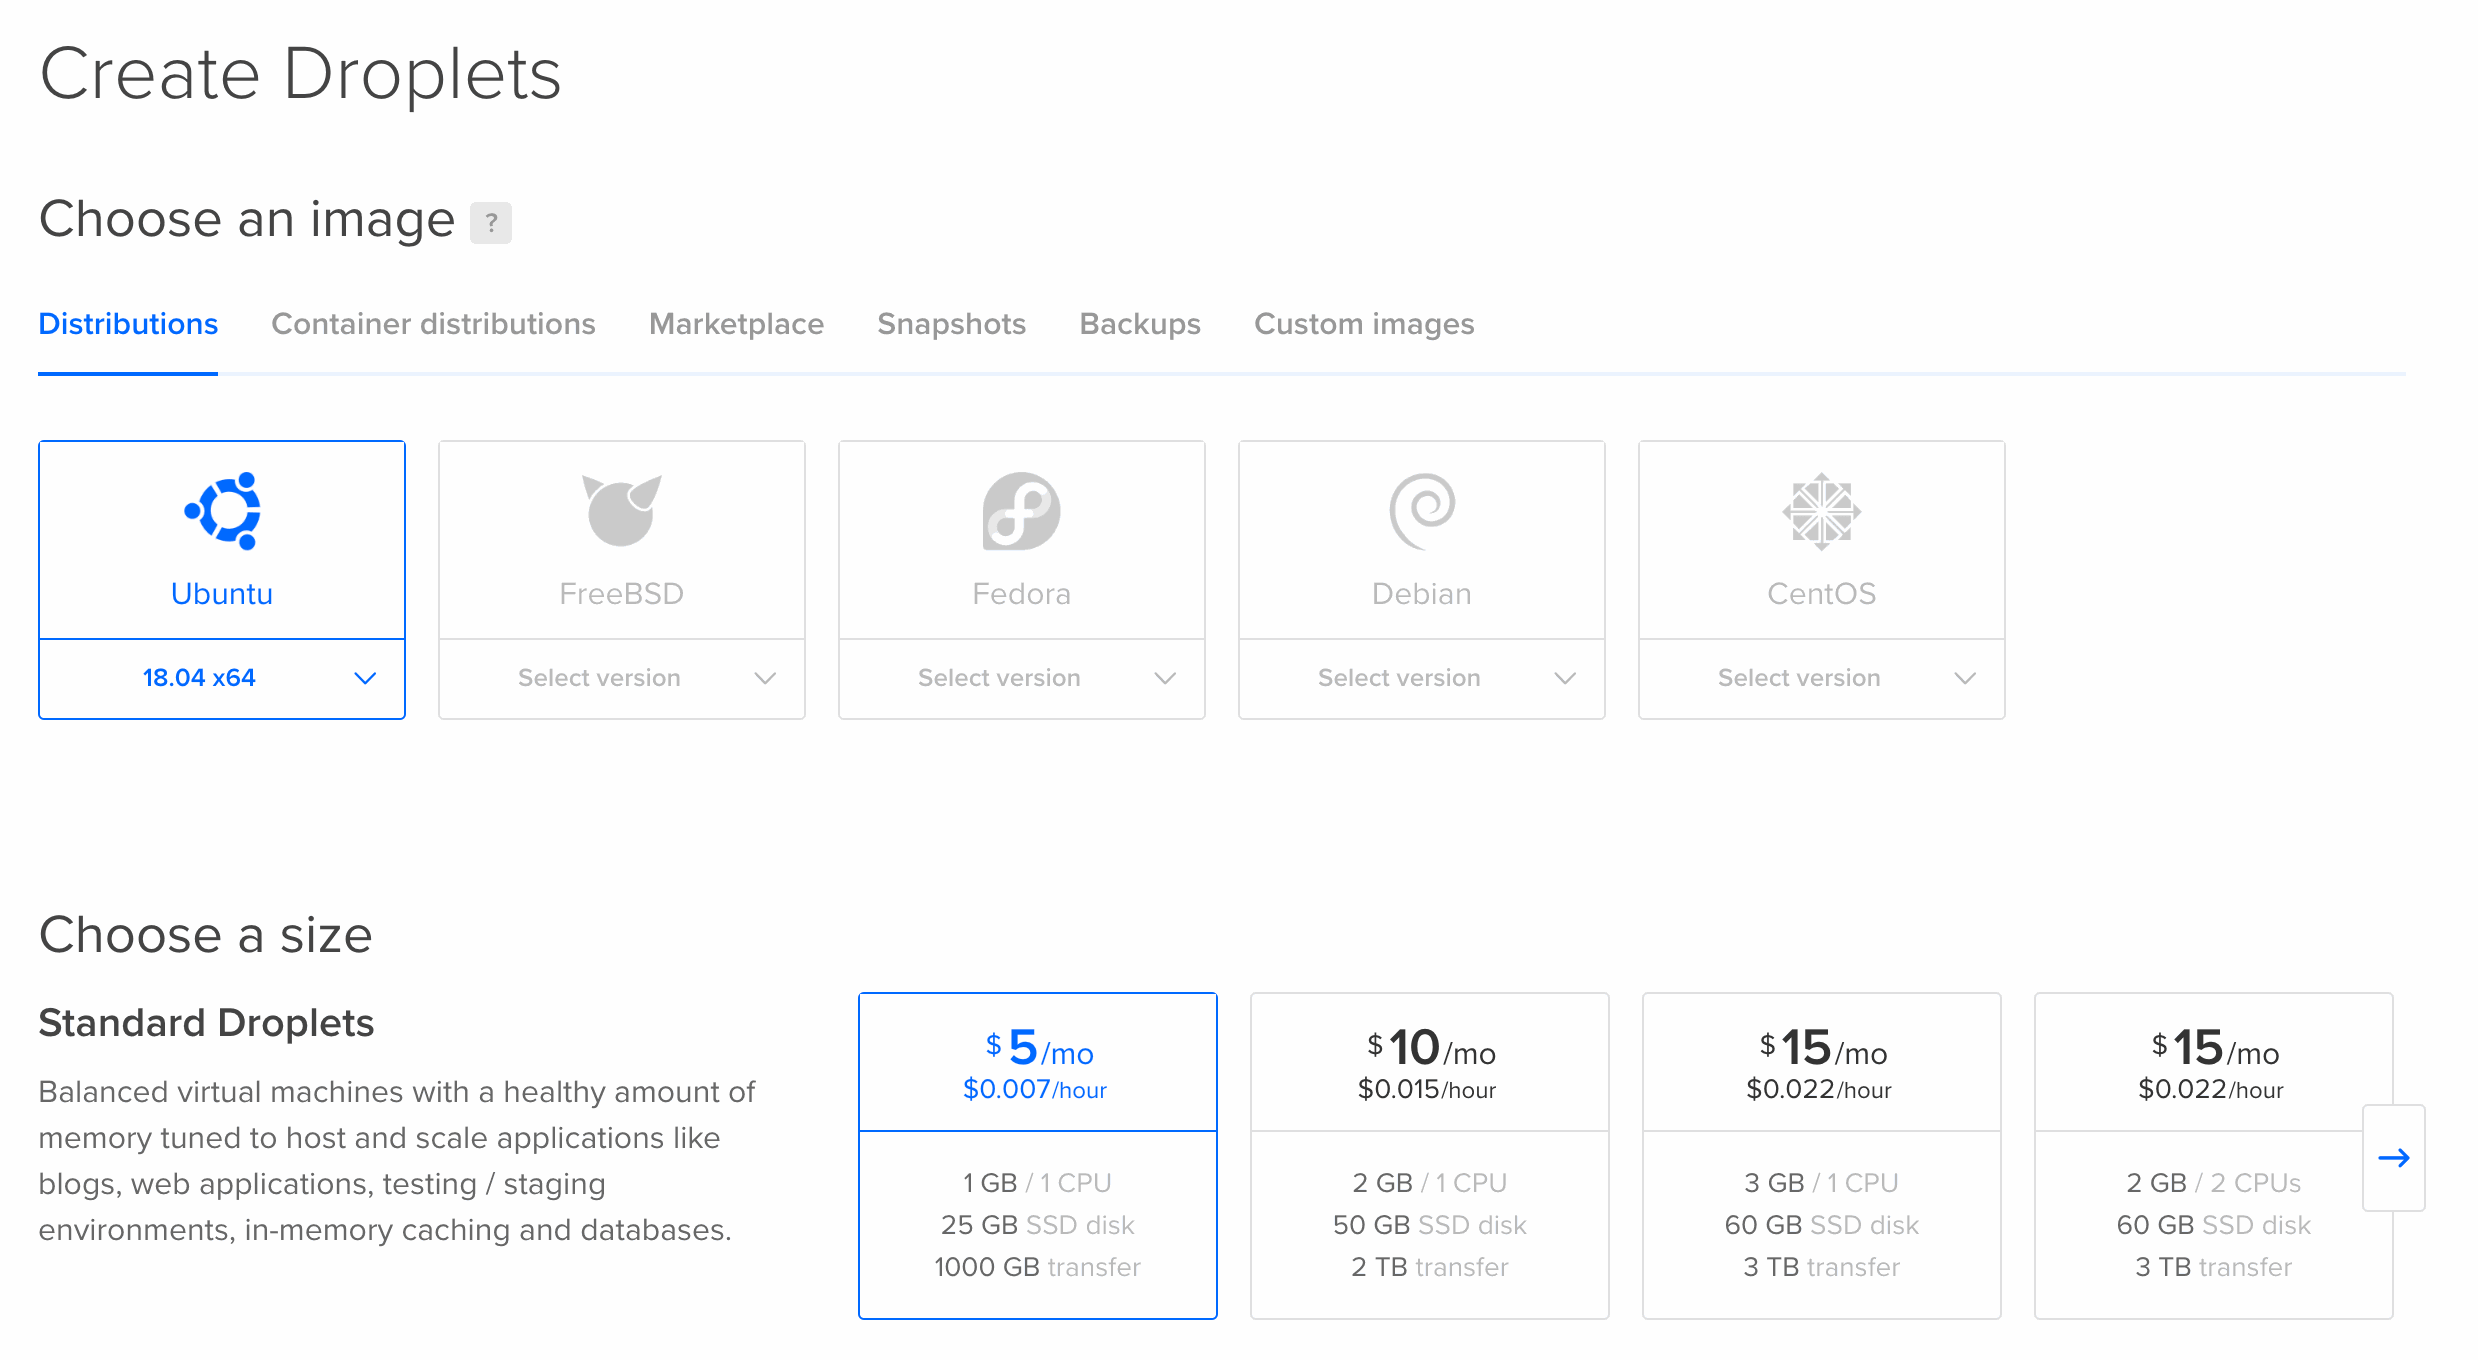Click the help question mark icon
The image size is (2478, 1360).
(x=491, y=222)
